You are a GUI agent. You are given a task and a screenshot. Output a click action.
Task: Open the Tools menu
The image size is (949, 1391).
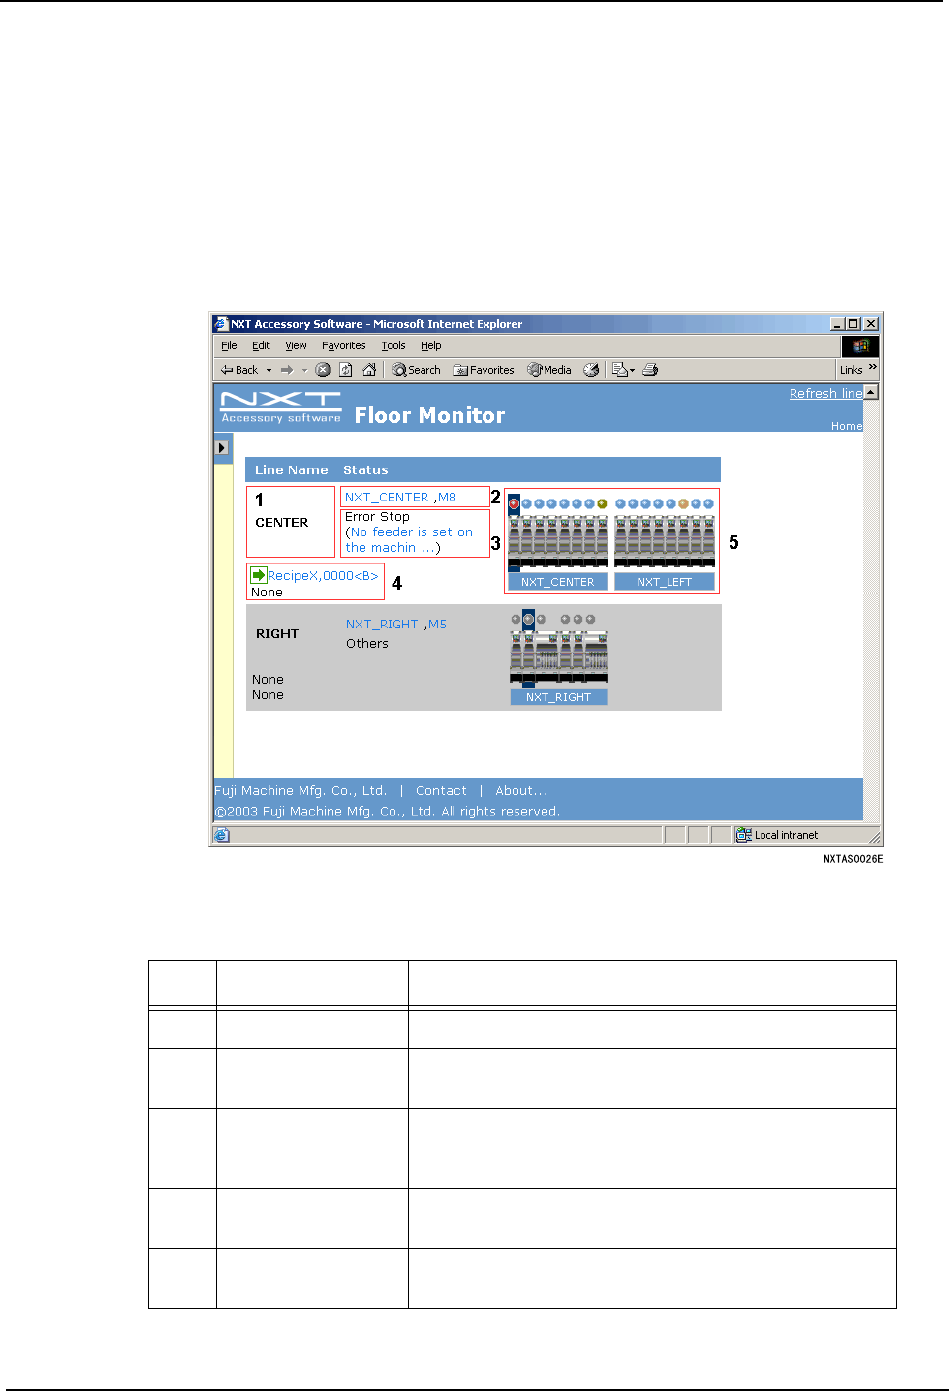(394, 345)
